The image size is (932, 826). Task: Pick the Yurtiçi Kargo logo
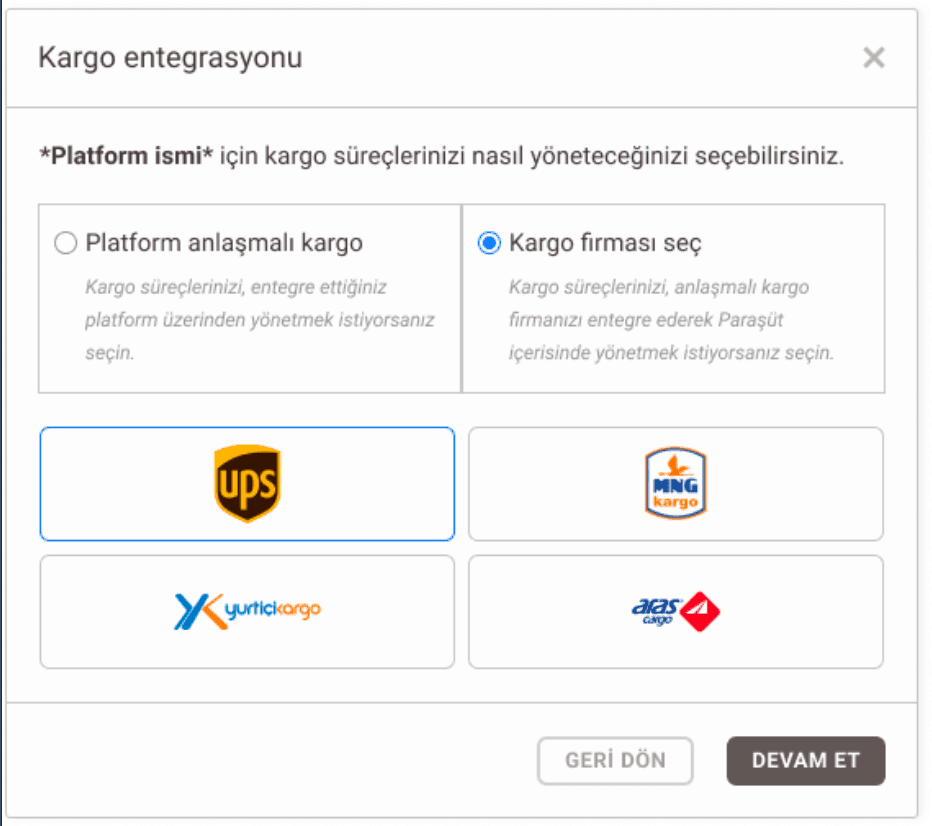[247, 611]
